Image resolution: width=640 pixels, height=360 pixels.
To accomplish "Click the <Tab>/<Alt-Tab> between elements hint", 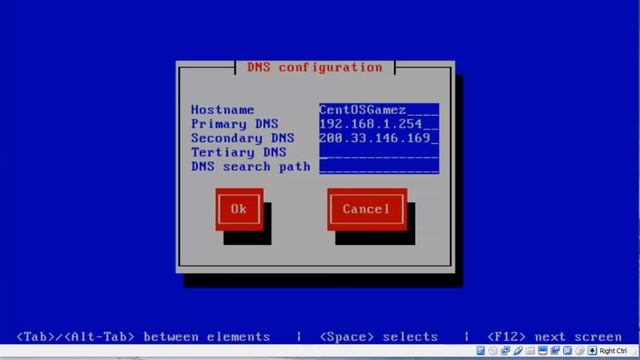I will click(x=143, y=337).
